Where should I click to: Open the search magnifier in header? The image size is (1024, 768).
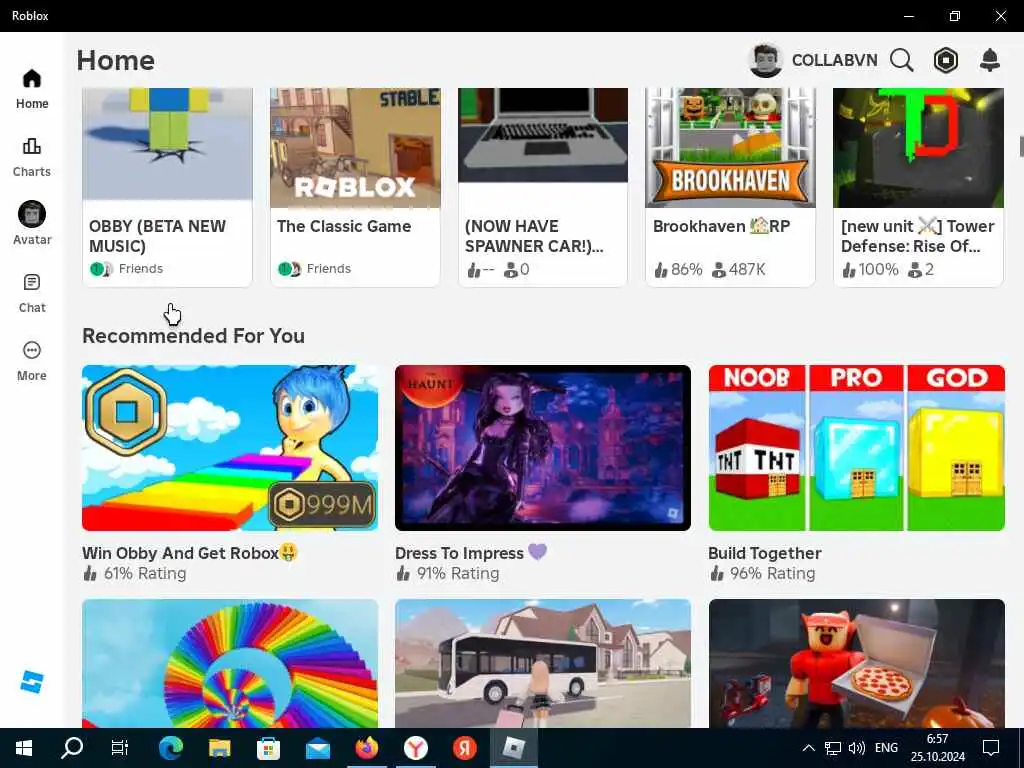902,60
